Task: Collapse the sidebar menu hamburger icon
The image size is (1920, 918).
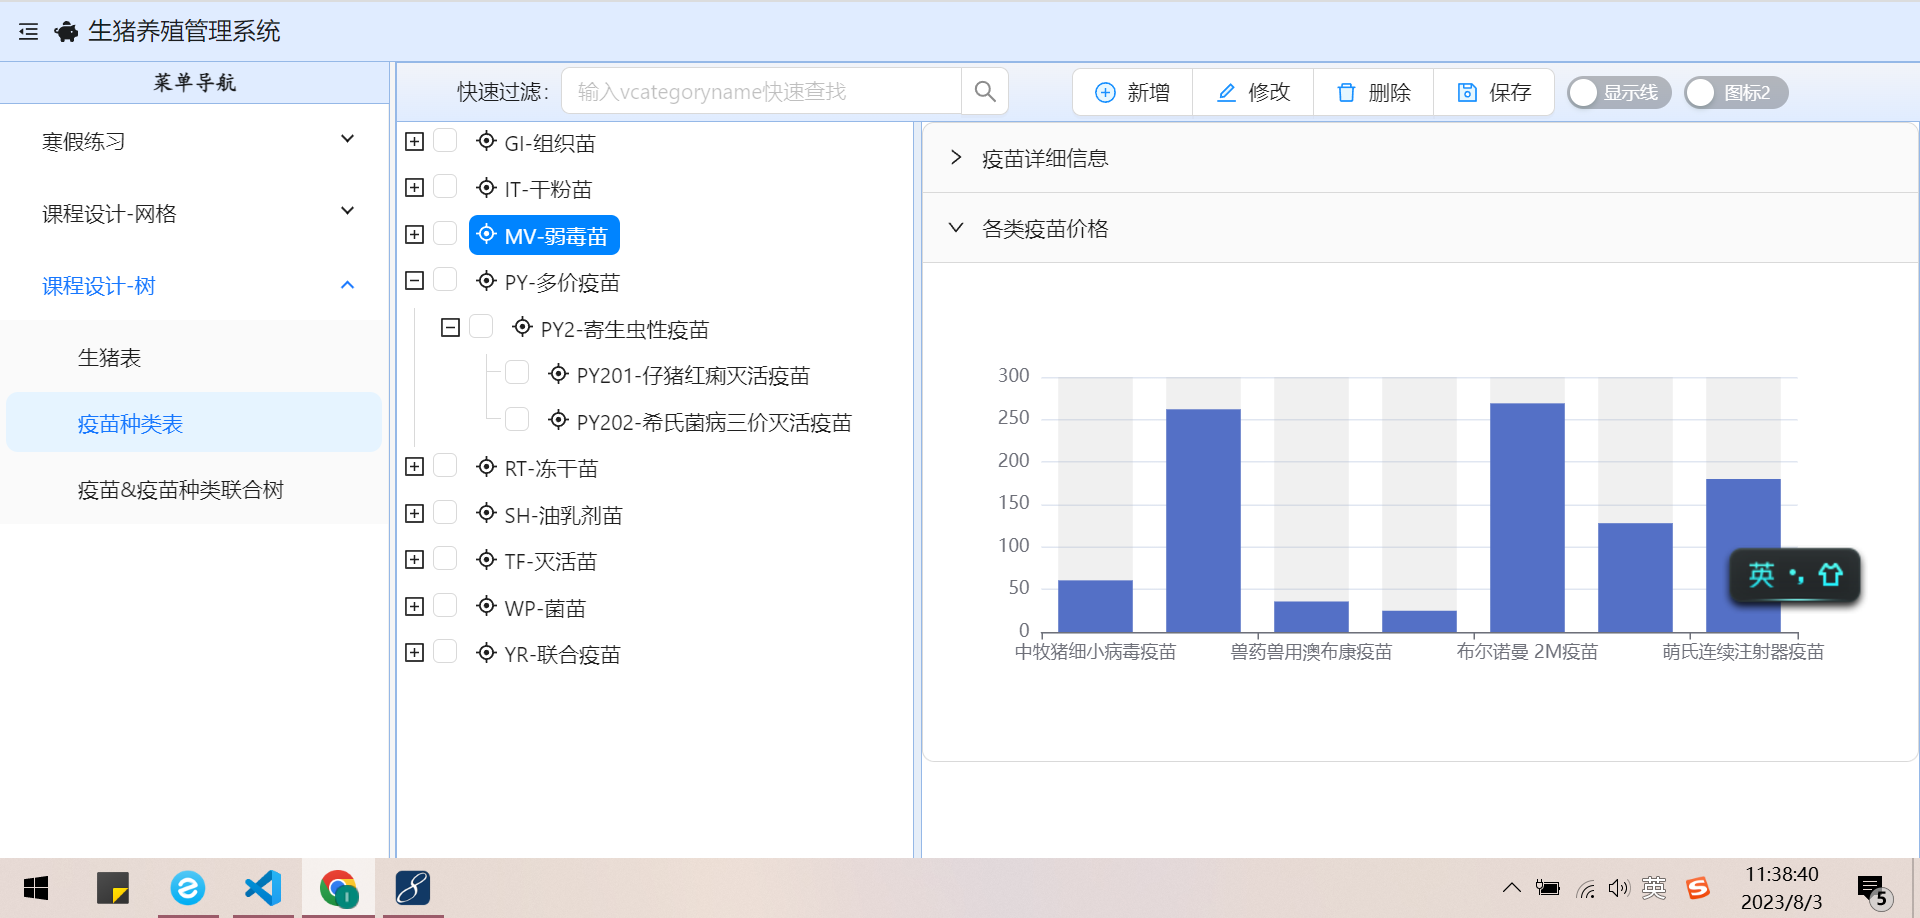Action: tap(28, 32)
